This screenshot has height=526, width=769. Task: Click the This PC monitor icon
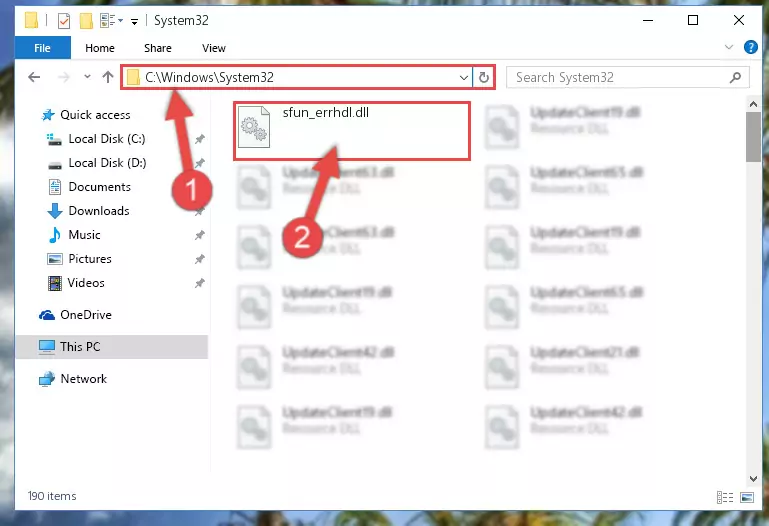click(x=47, y=347)
